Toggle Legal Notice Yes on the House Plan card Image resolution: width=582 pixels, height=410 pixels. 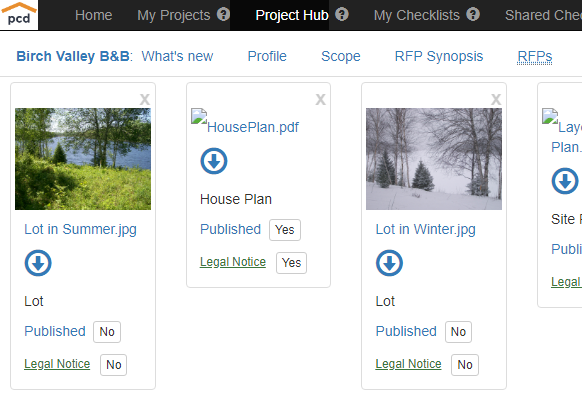pos(291,263)
